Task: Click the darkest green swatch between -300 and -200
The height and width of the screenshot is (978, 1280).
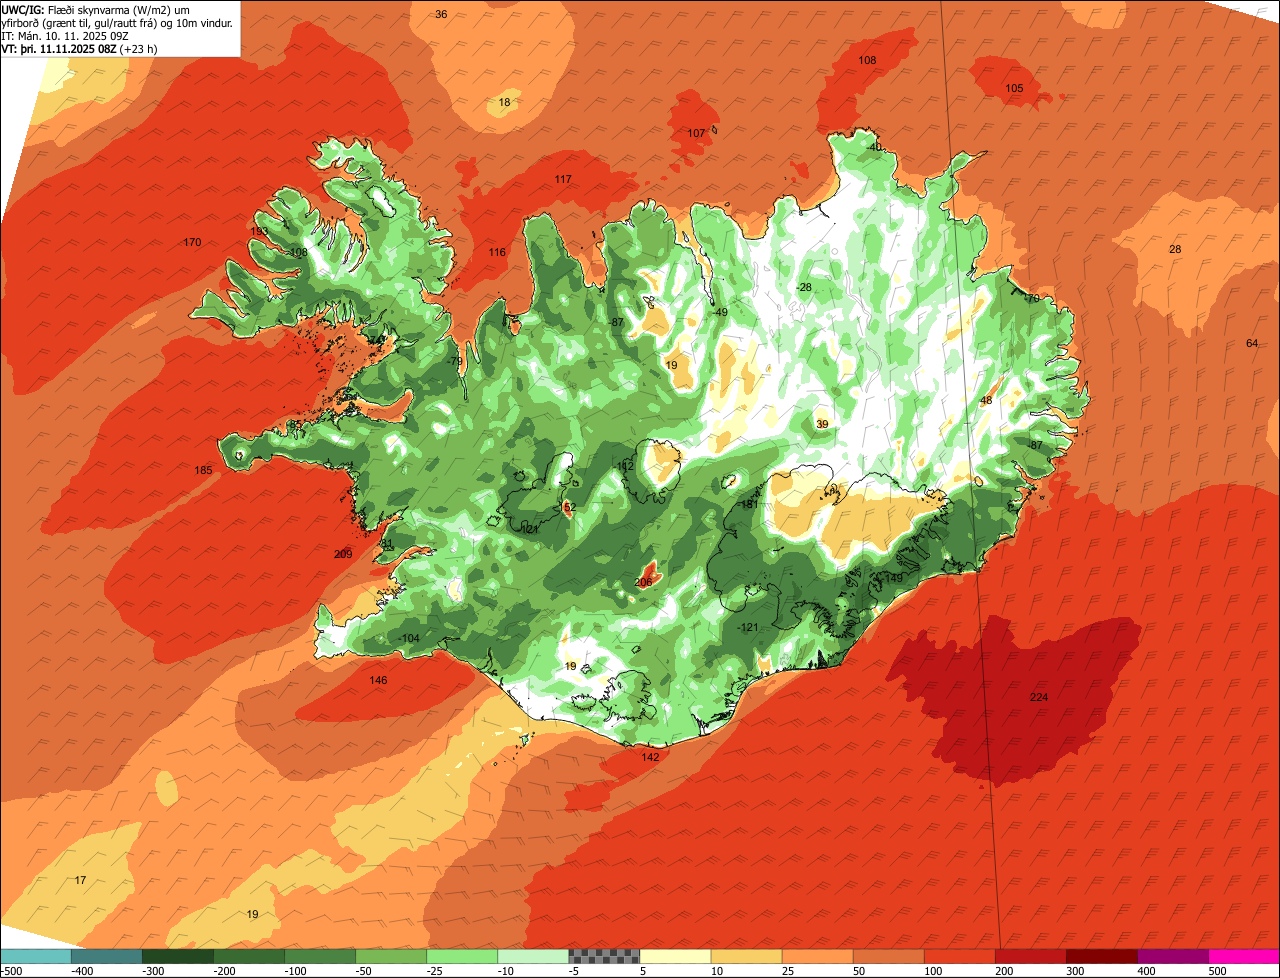Action: pyautogui.click(x=177, y=956)
